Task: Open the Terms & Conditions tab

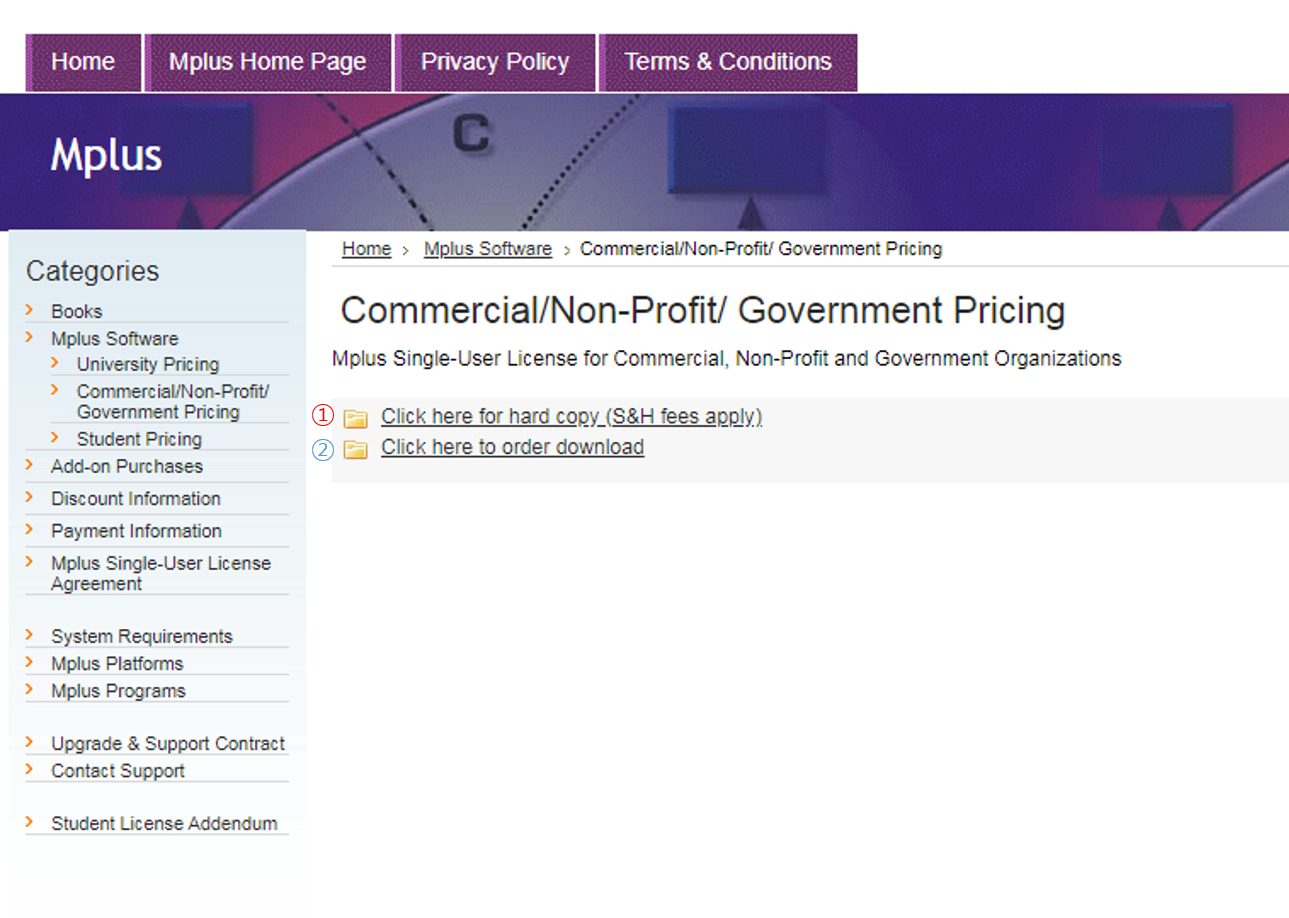Action: (728, 62)
